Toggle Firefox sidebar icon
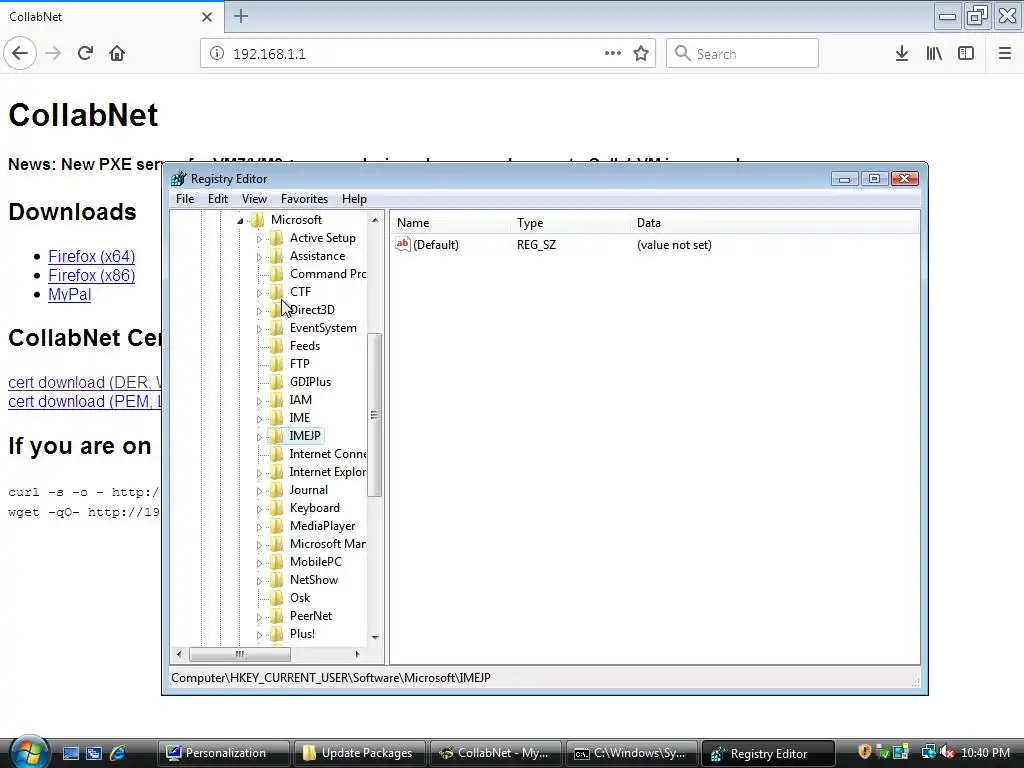This screenshot has height=768, width=1024. point(966,54)
